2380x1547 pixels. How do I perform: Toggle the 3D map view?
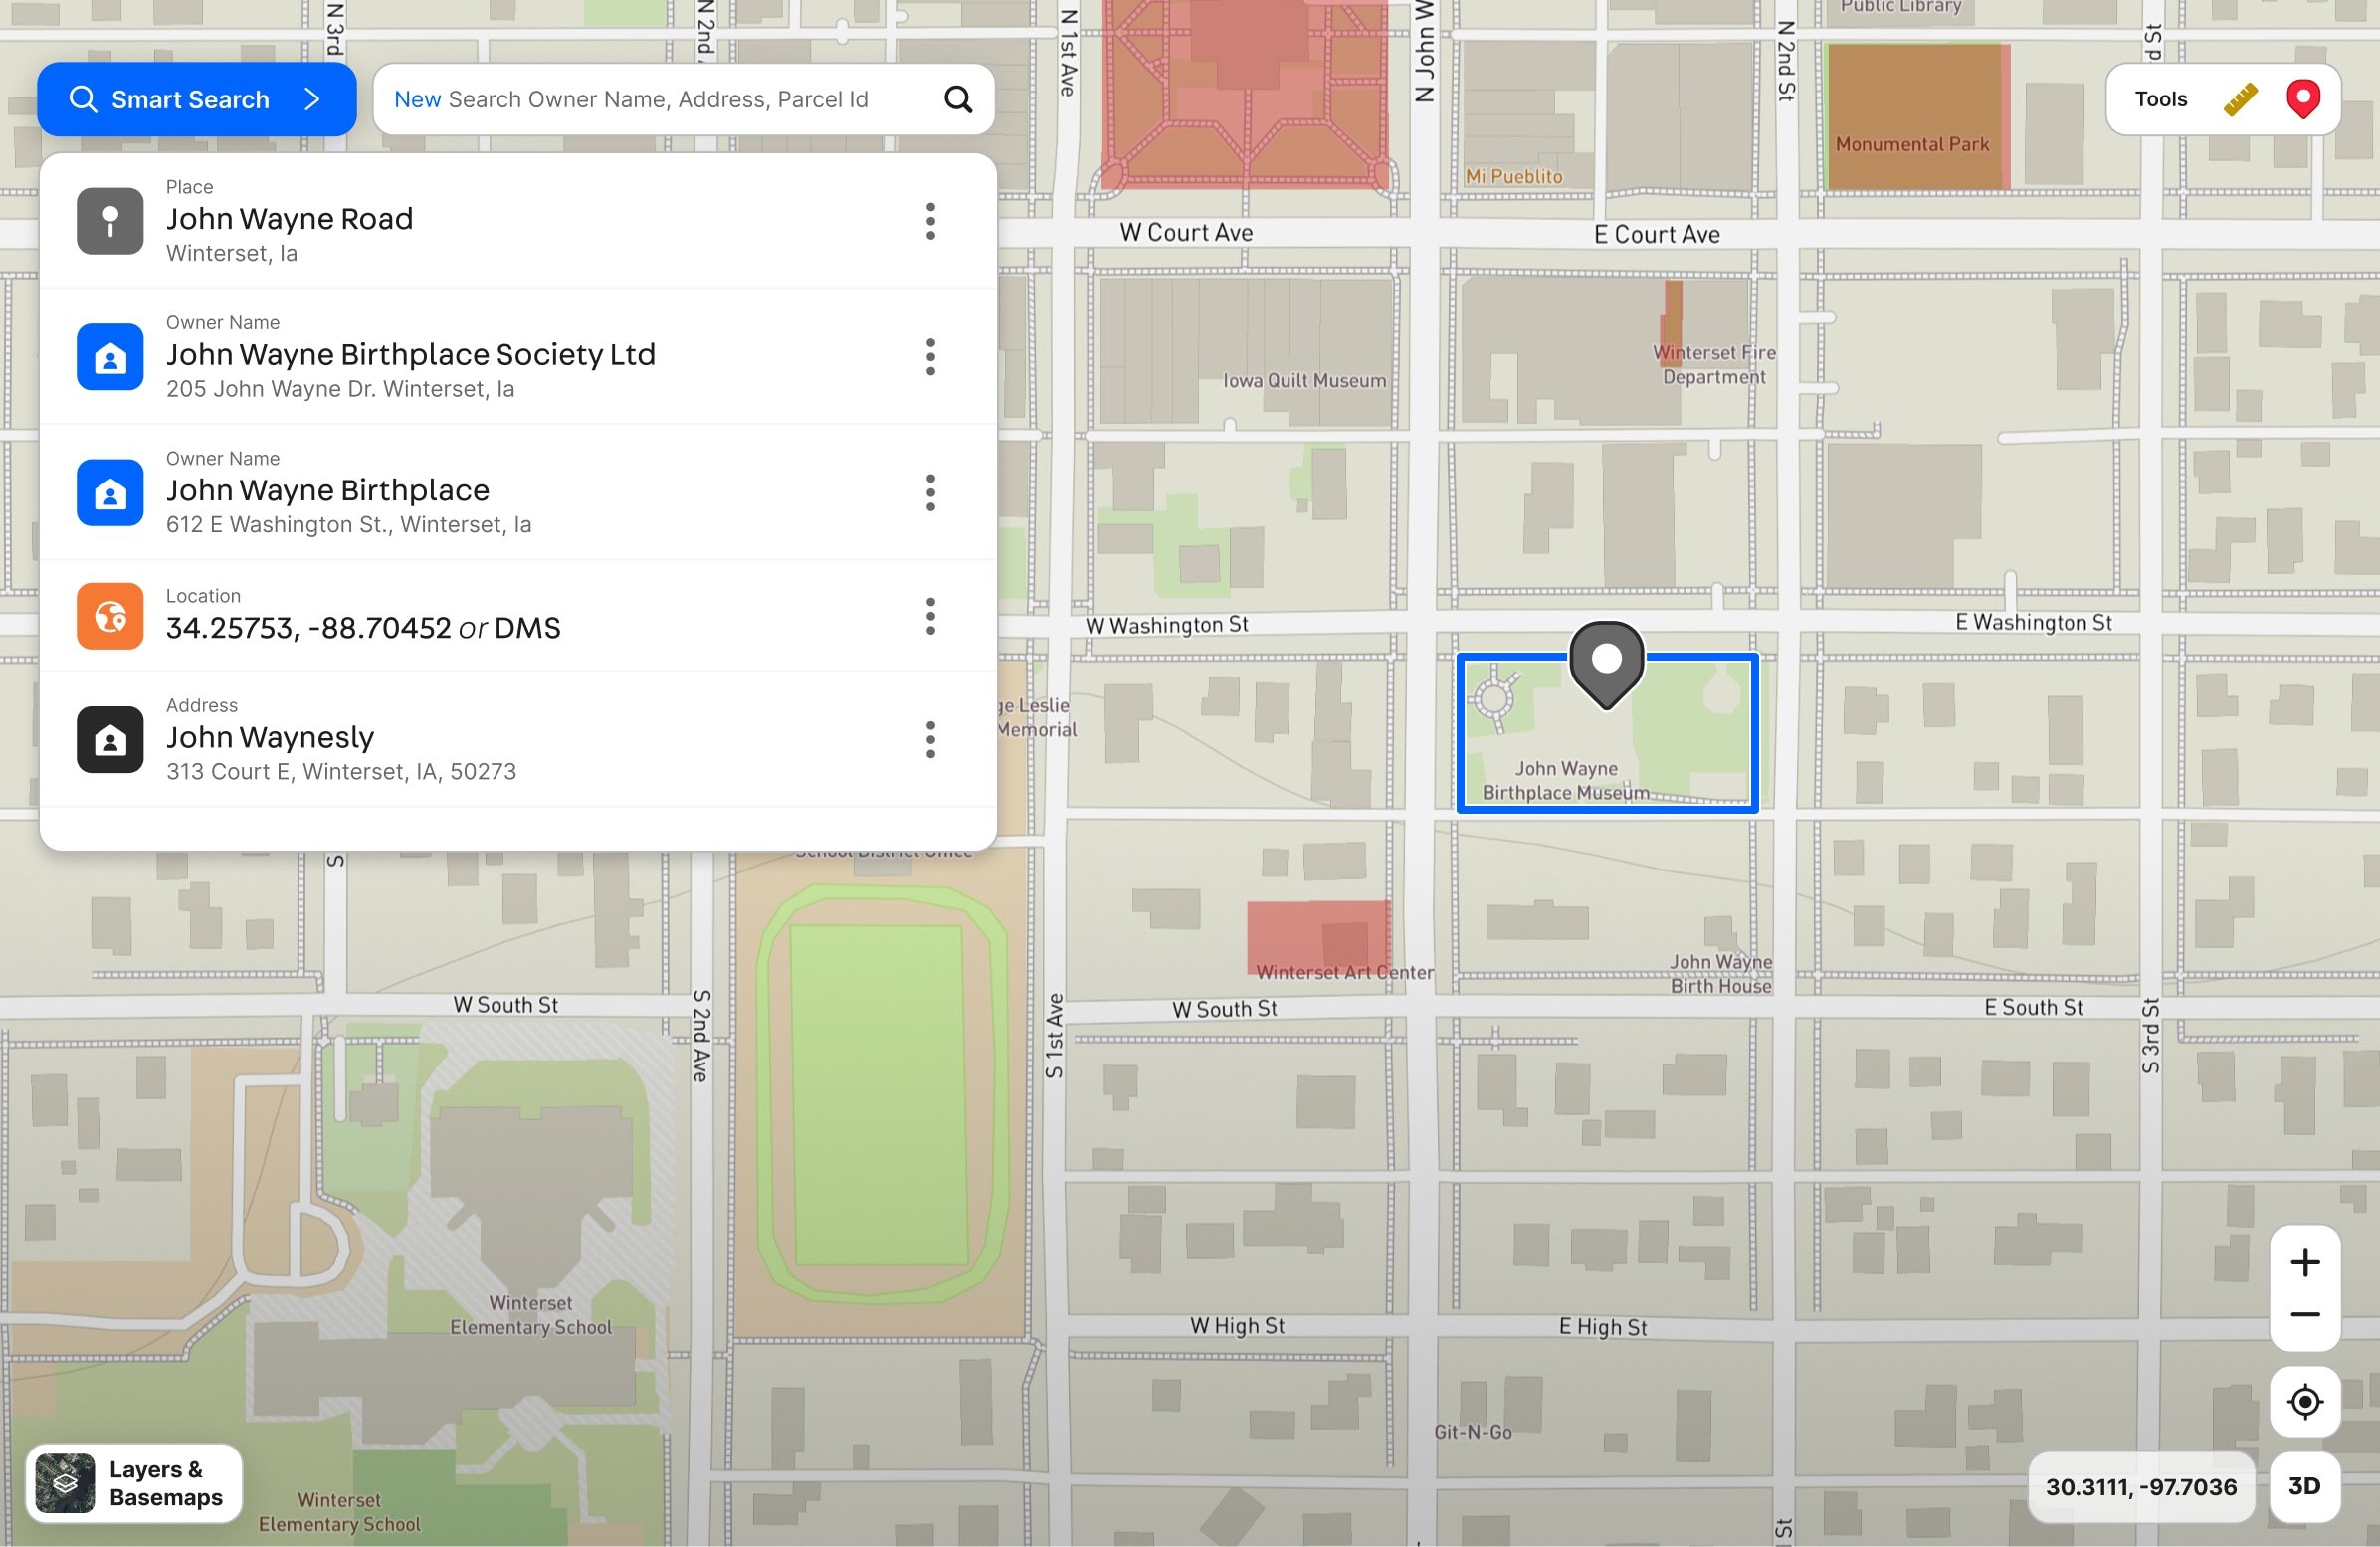coord(2304,1487)
